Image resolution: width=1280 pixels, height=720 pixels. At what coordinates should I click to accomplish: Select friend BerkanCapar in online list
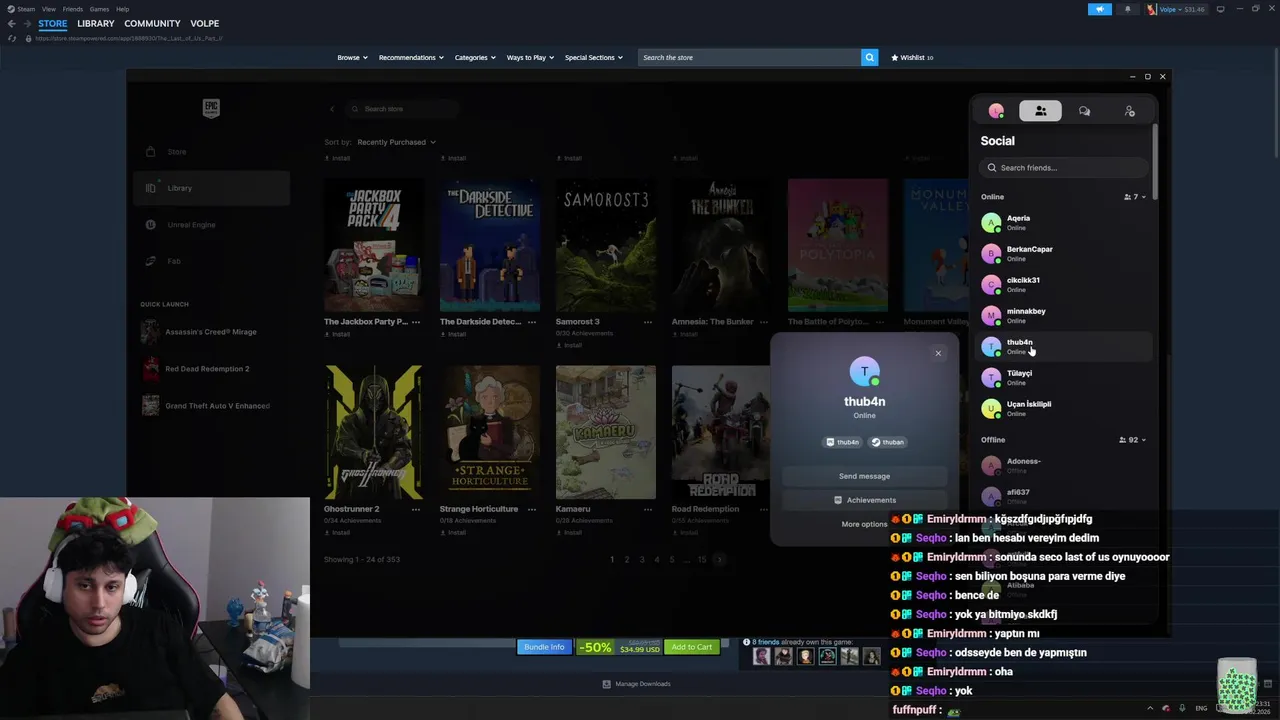(1064, 253)
